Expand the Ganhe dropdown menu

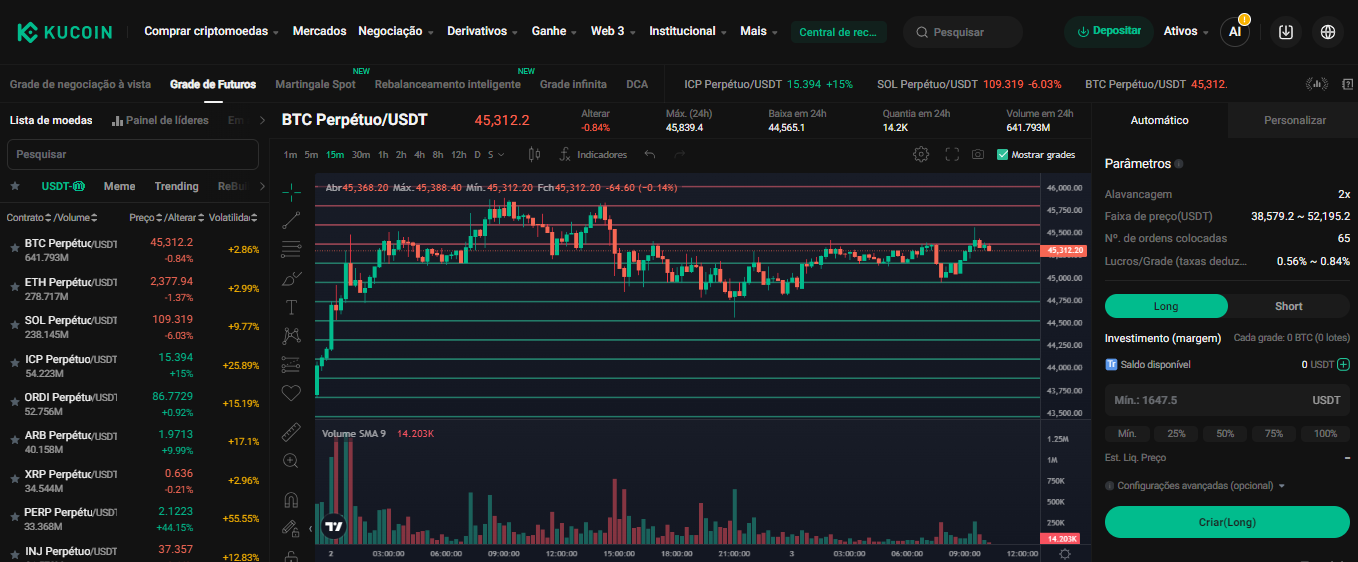(x=554, y=31)
